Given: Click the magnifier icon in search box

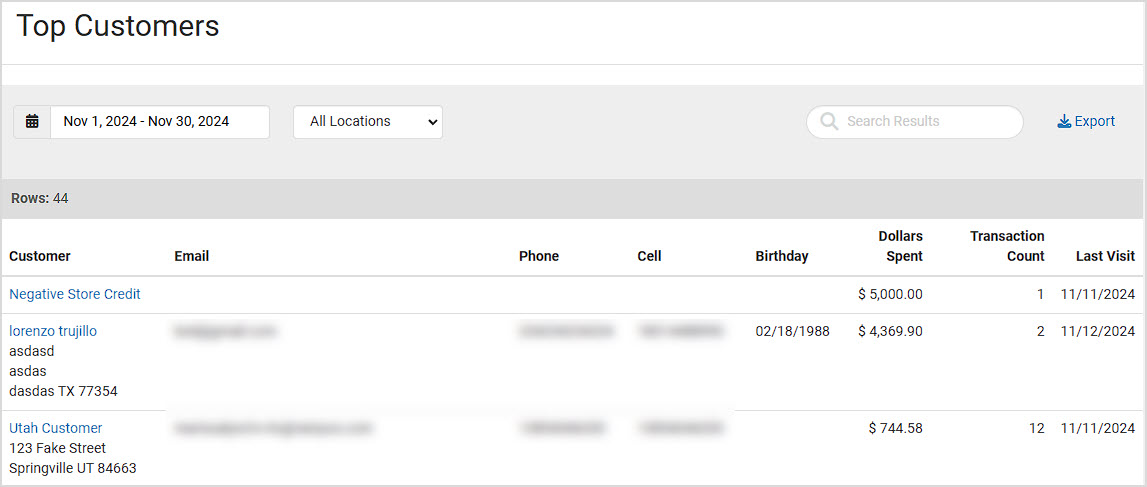Looking at the screenshot, I should [830, 121].
